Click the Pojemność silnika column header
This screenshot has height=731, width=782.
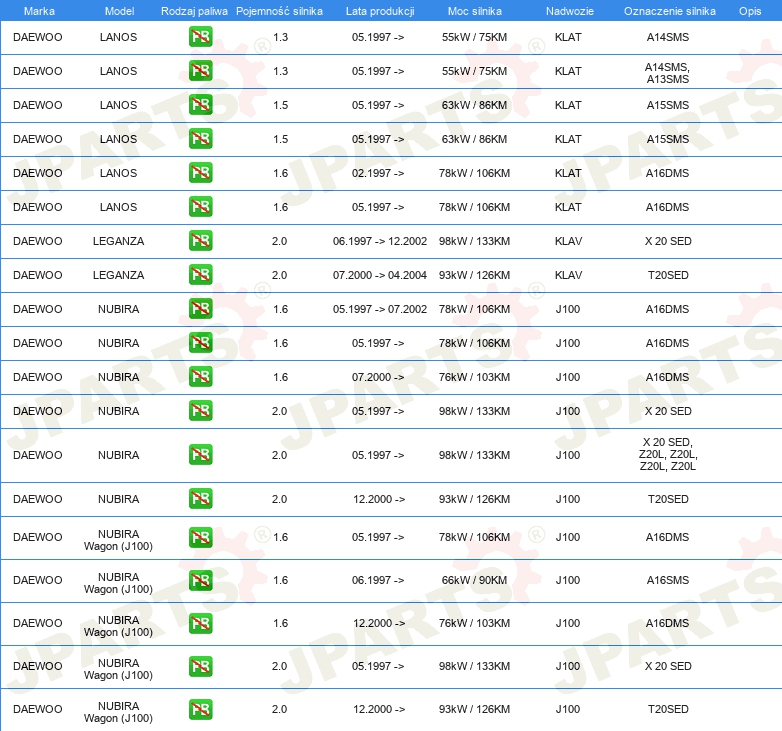pos(279,11)
